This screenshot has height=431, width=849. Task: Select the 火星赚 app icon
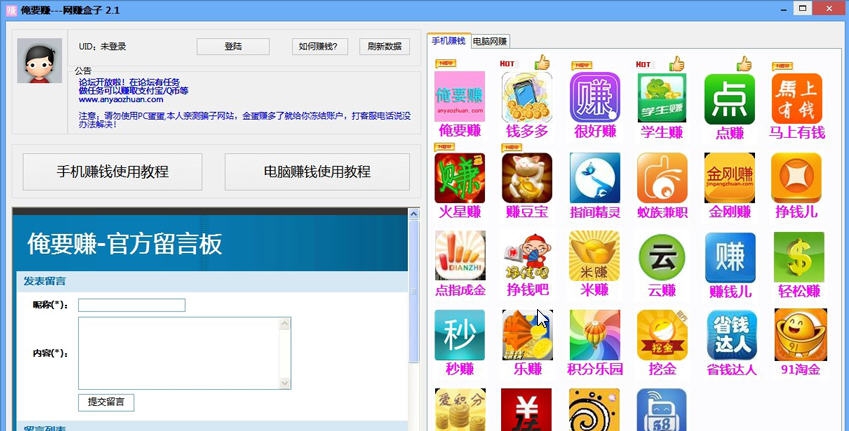click(x=460, y=178)
